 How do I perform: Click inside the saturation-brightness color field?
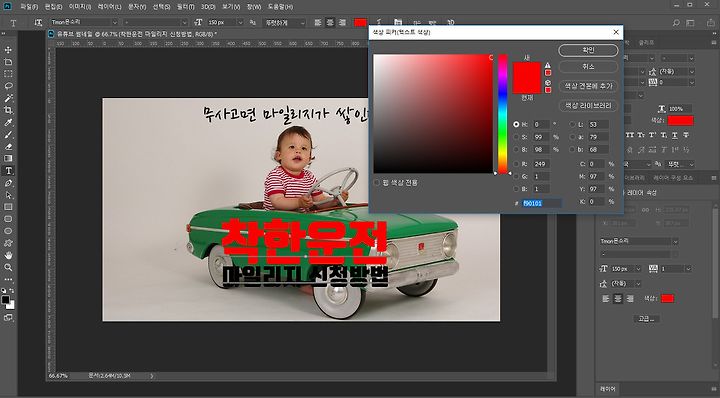pyautogui.click(x=433, y=114)
